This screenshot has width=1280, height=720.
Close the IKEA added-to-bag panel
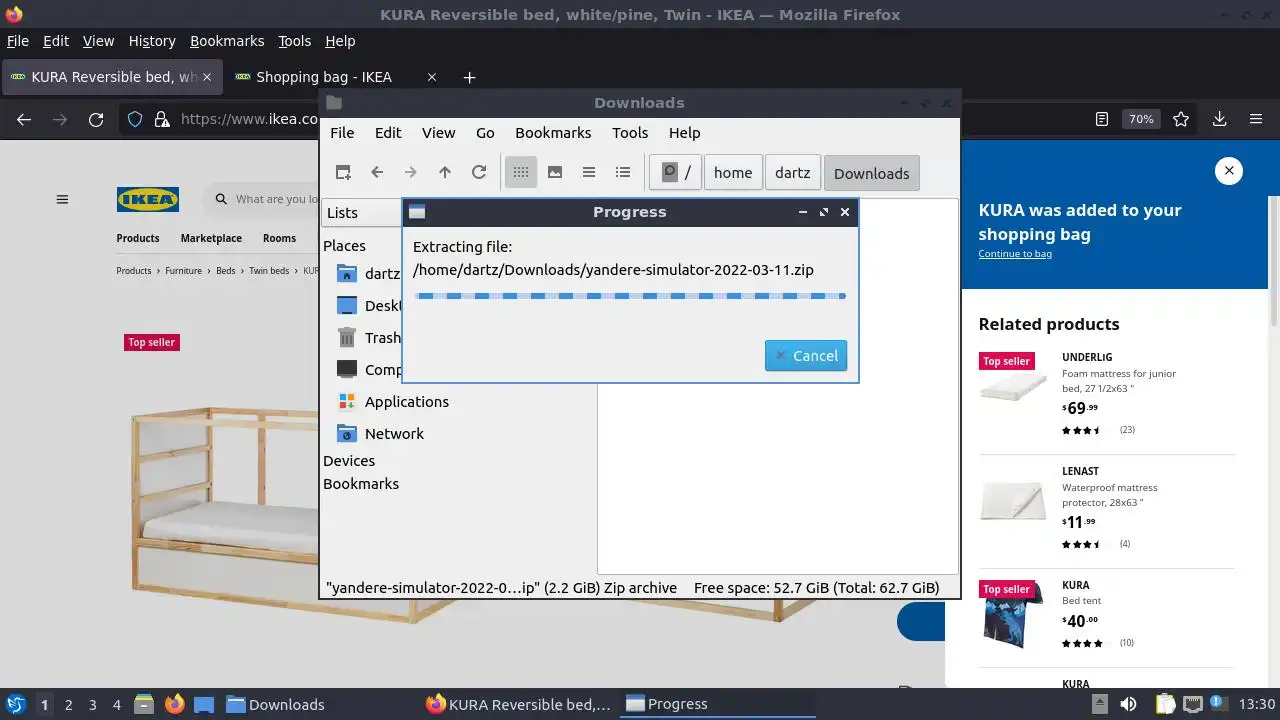pos(1229,171)
